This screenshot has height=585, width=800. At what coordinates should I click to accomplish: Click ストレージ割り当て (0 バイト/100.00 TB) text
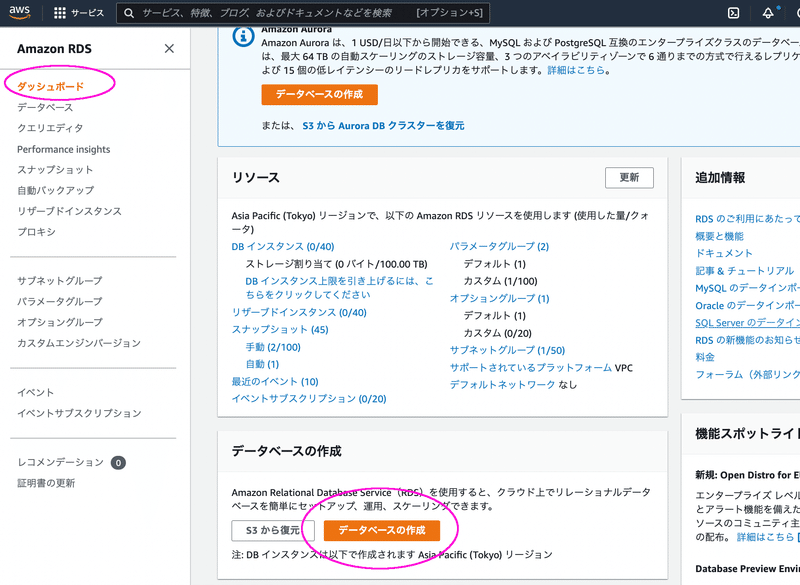336,264
